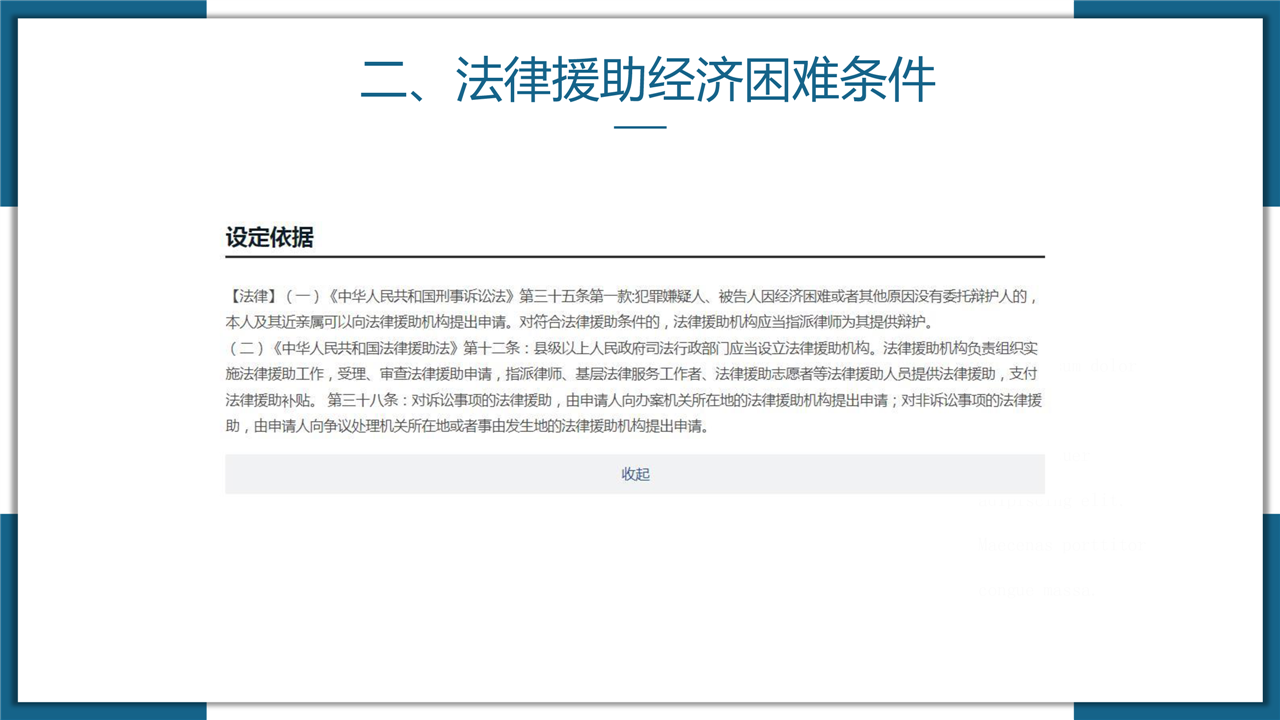Viewport: 1280px width, 720px height.
Task: Click the 【法律】 label in the text
Action: coord(251,296)
